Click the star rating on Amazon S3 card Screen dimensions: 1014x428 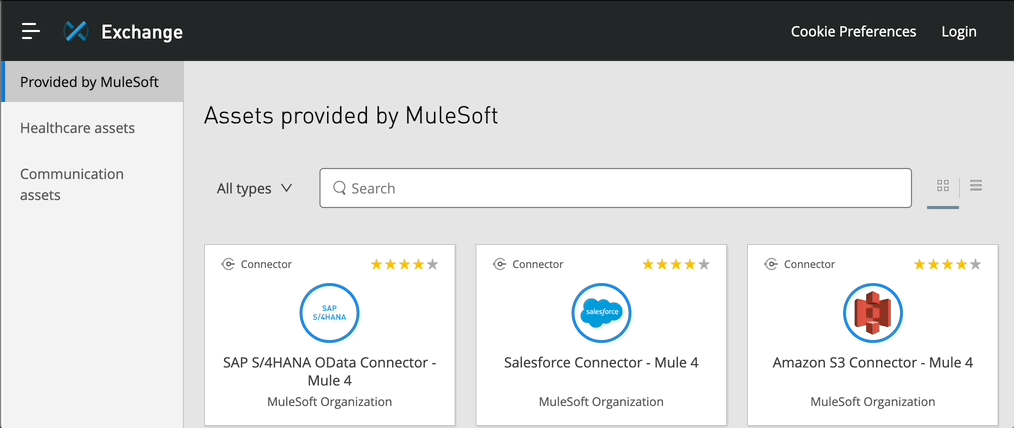tap(948, 265)
